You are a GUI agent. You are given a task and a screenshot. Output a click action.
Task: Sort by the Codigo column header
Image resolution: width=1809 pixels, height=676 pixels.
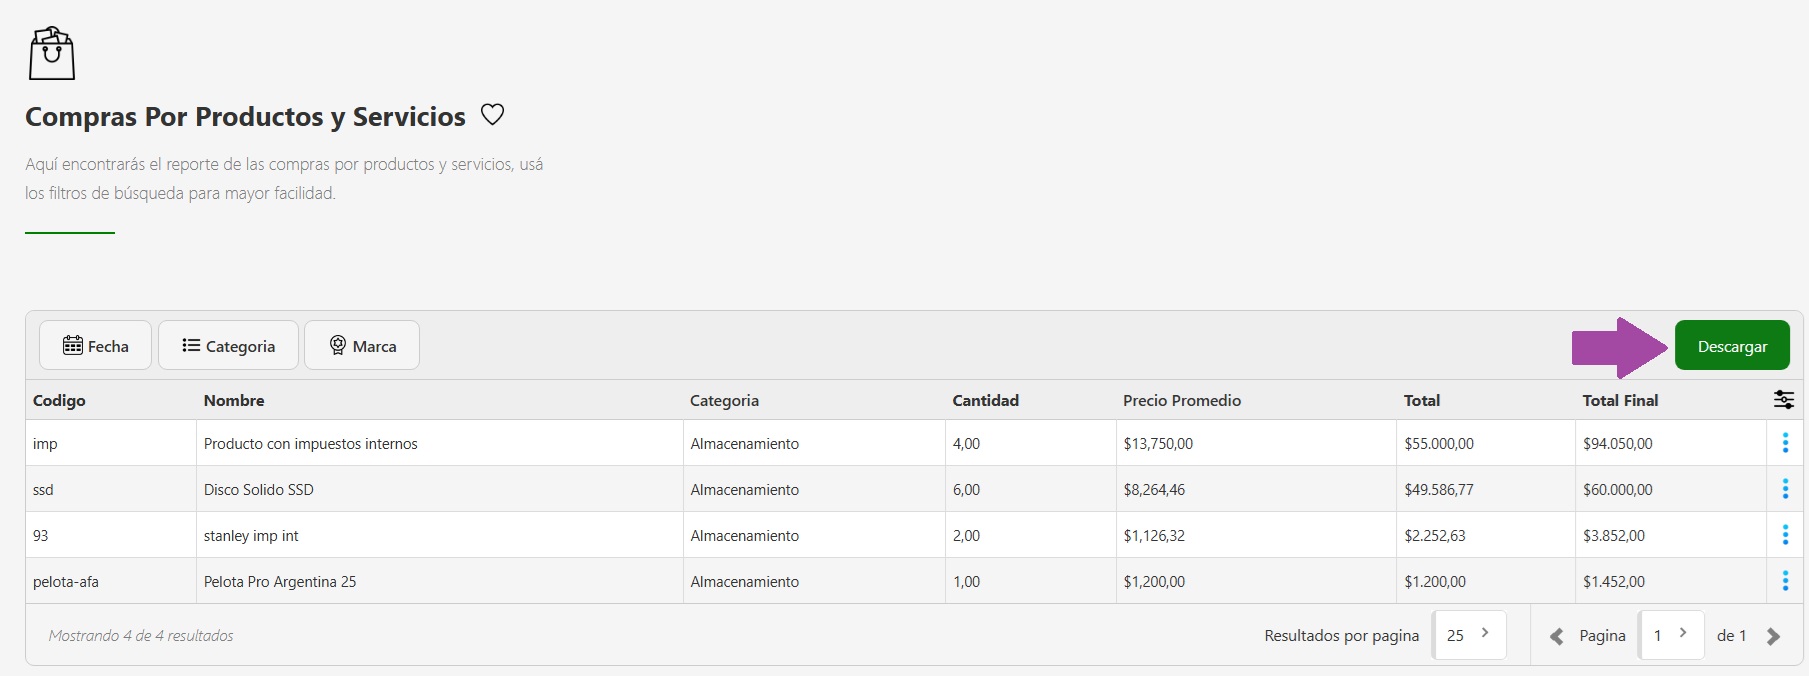coord(59,400)
